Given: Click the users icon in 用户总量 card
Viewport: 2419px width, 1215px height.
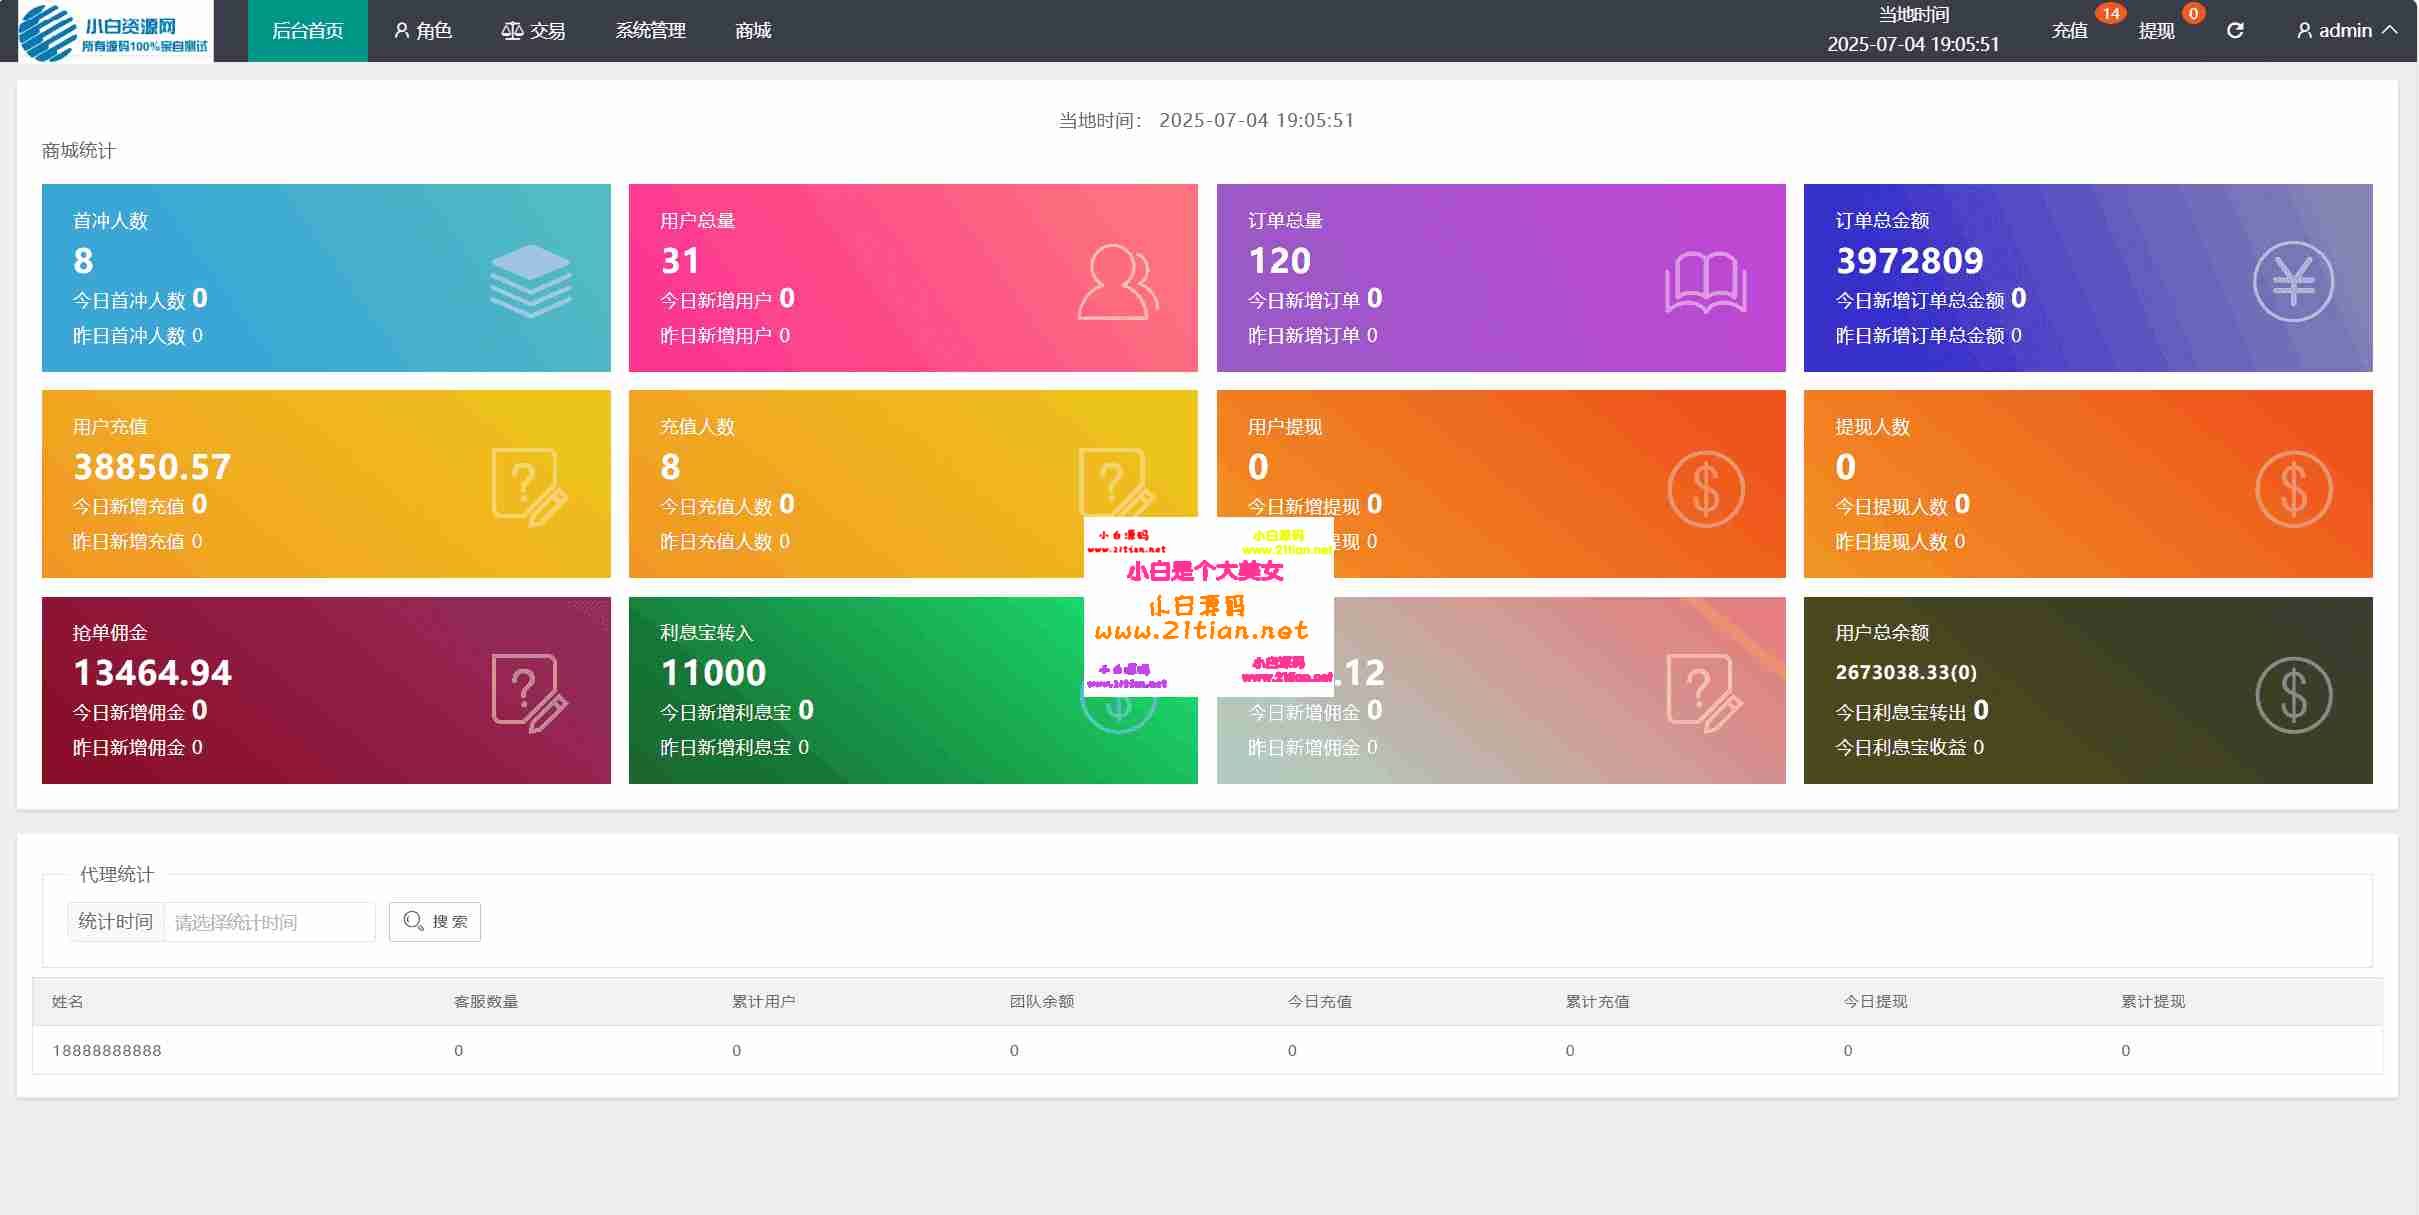Looking at the screenshot, I should click(1117, 282).
